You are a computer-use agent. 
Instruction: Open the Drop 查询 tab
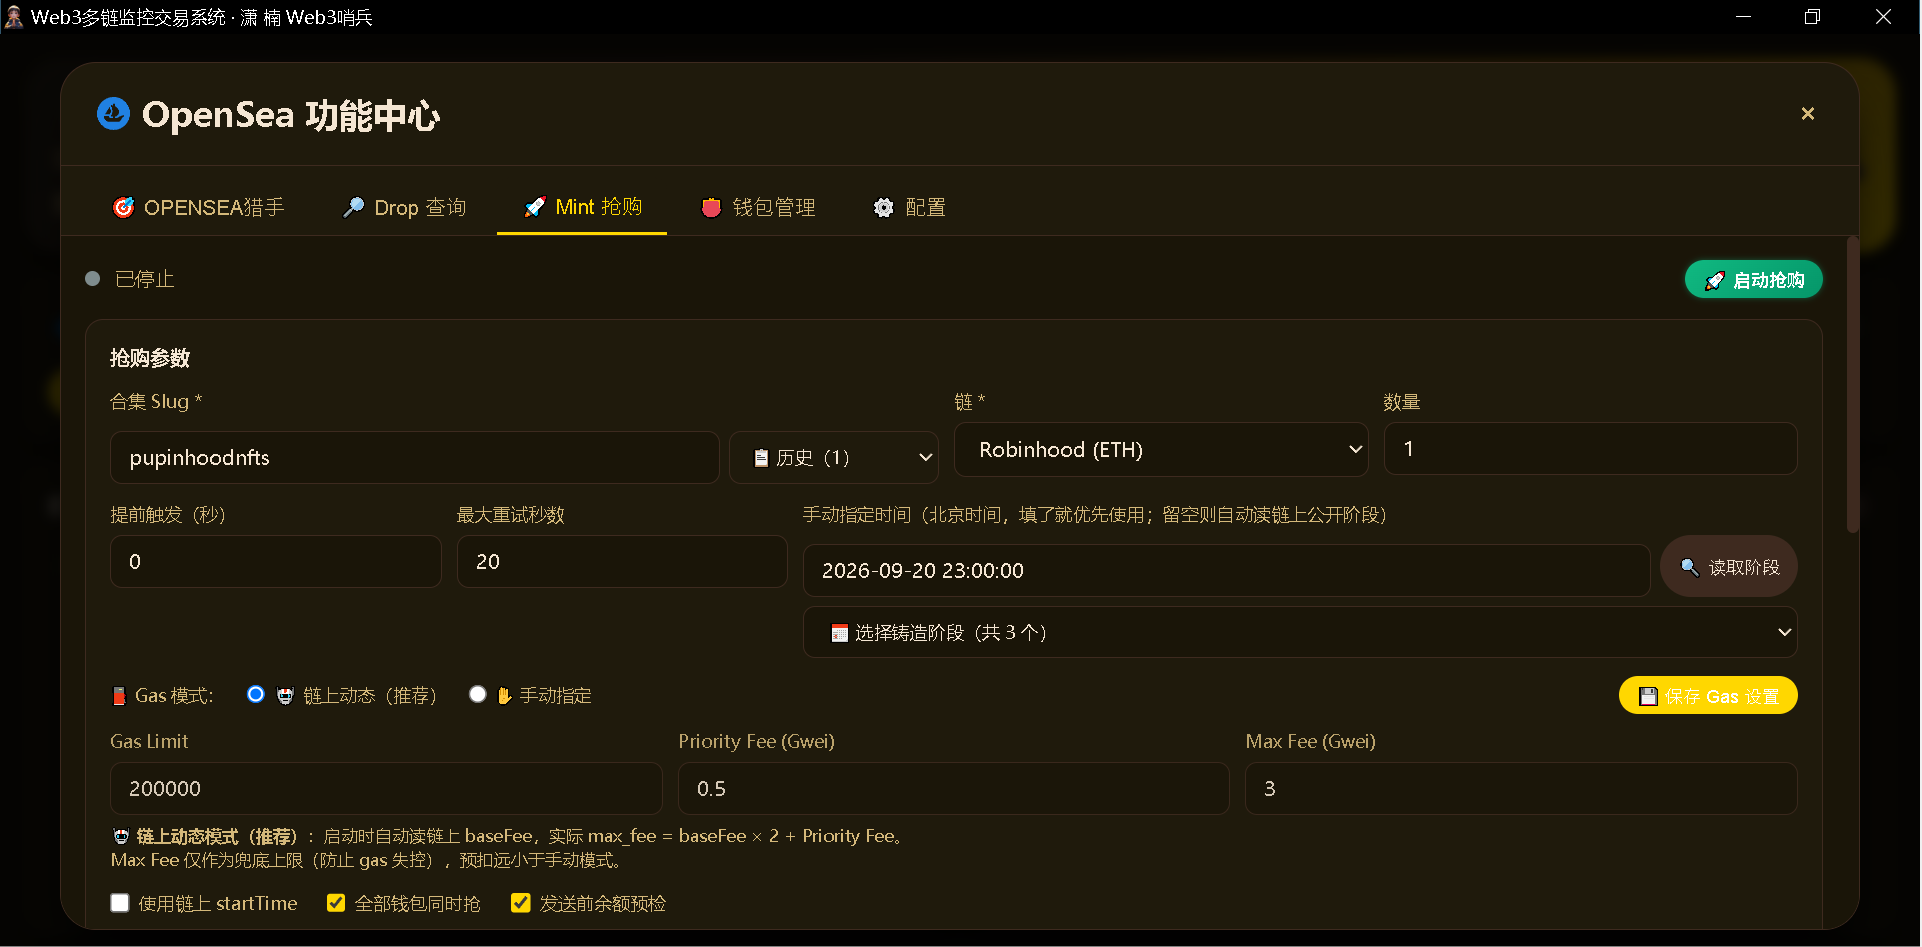coord(404,207)
